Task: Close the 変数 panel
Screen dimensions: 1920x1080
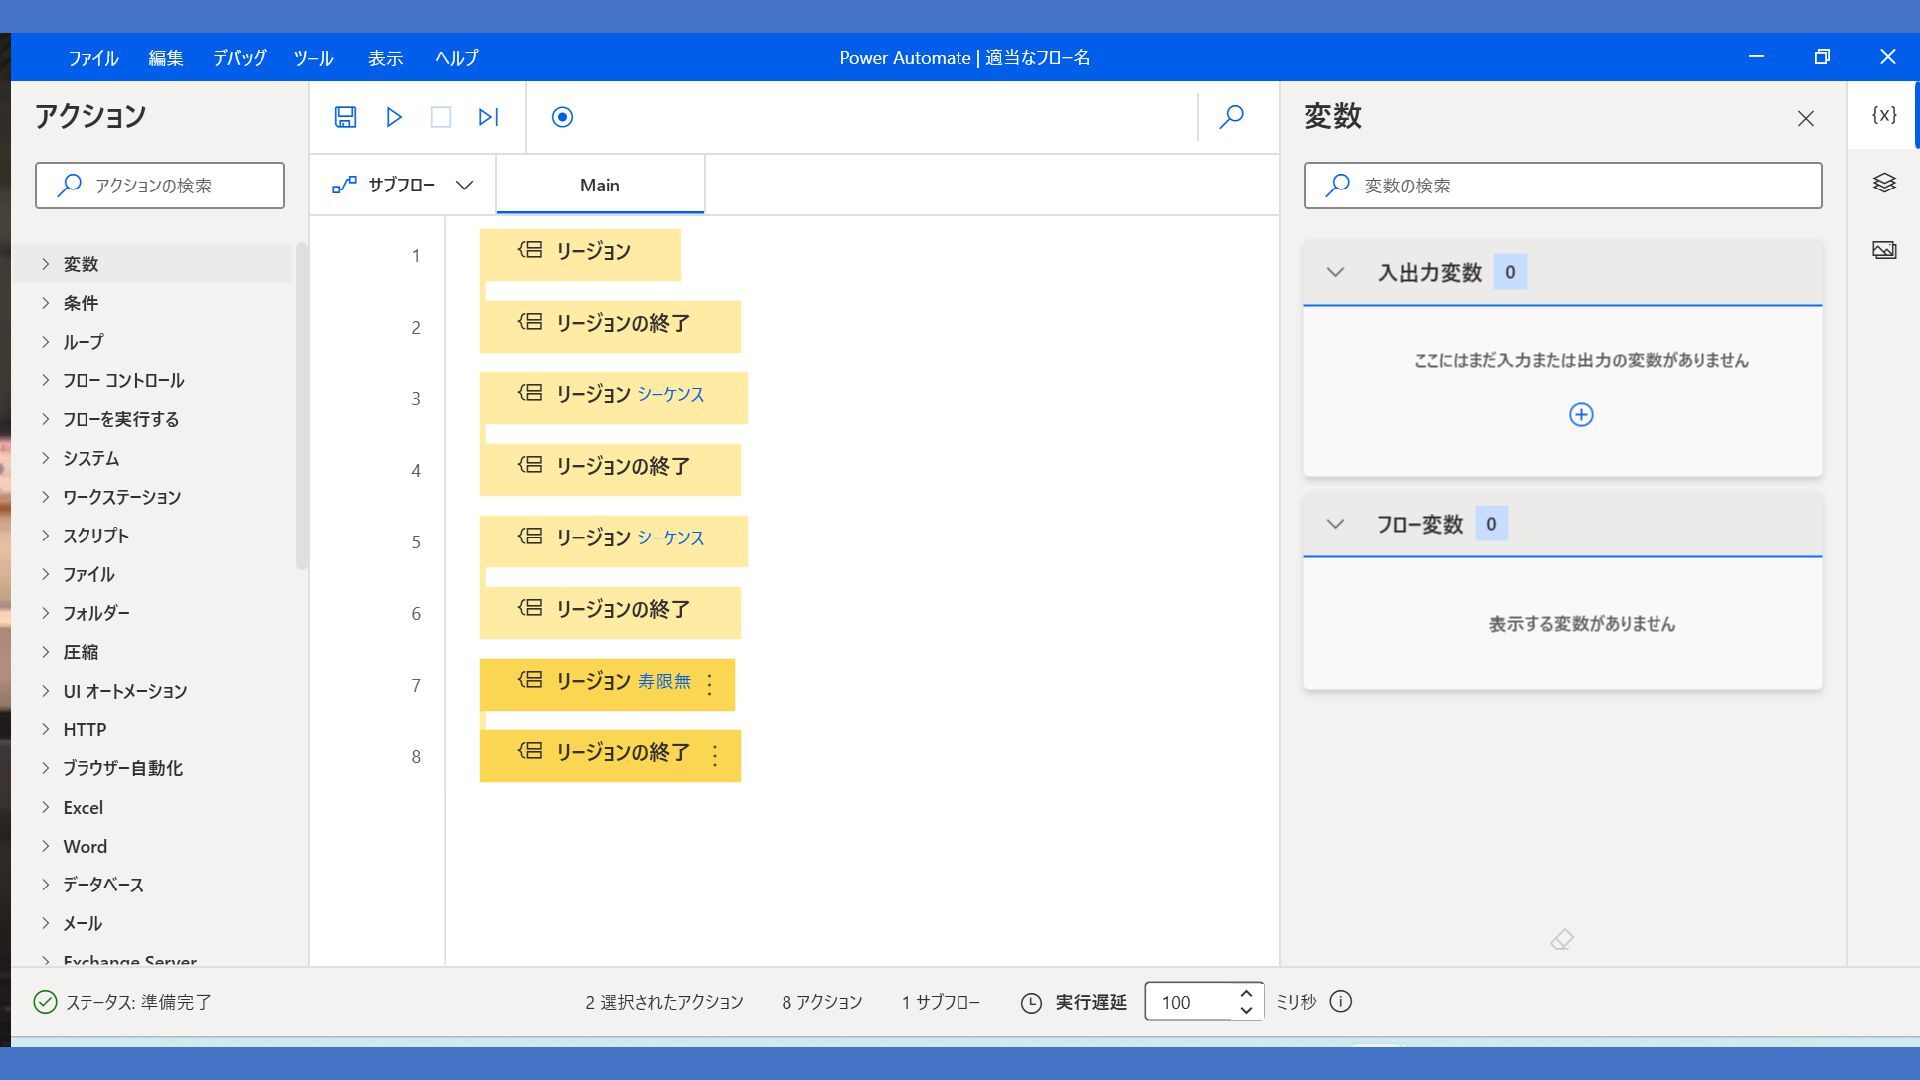Action: click(x=1805, y=119)
